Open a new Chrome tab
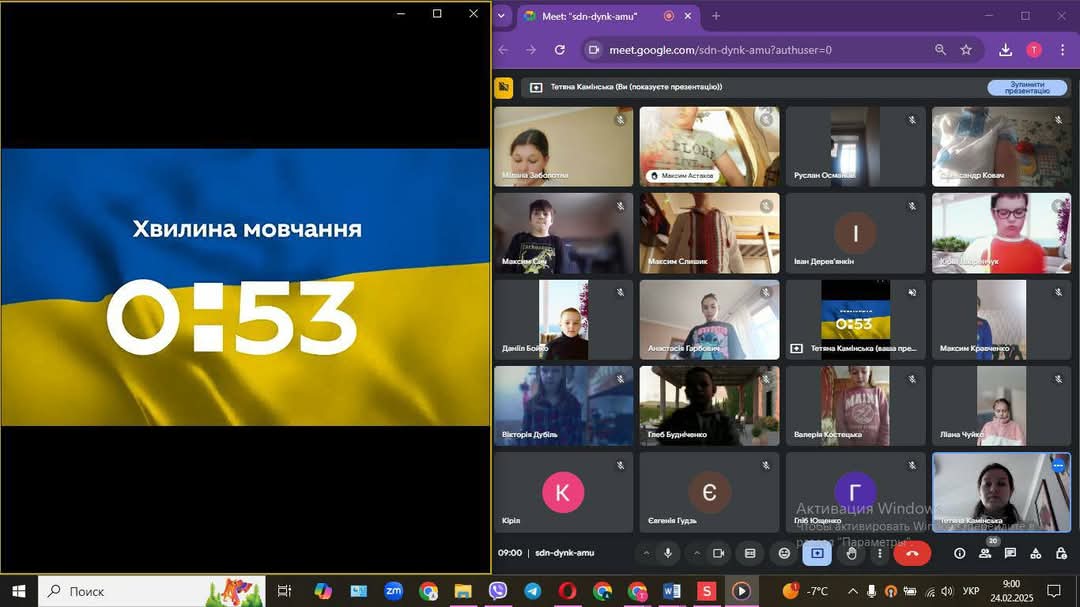Image resolution: width=1080 pixels, height=607 pixels. (x=716, y=16)
